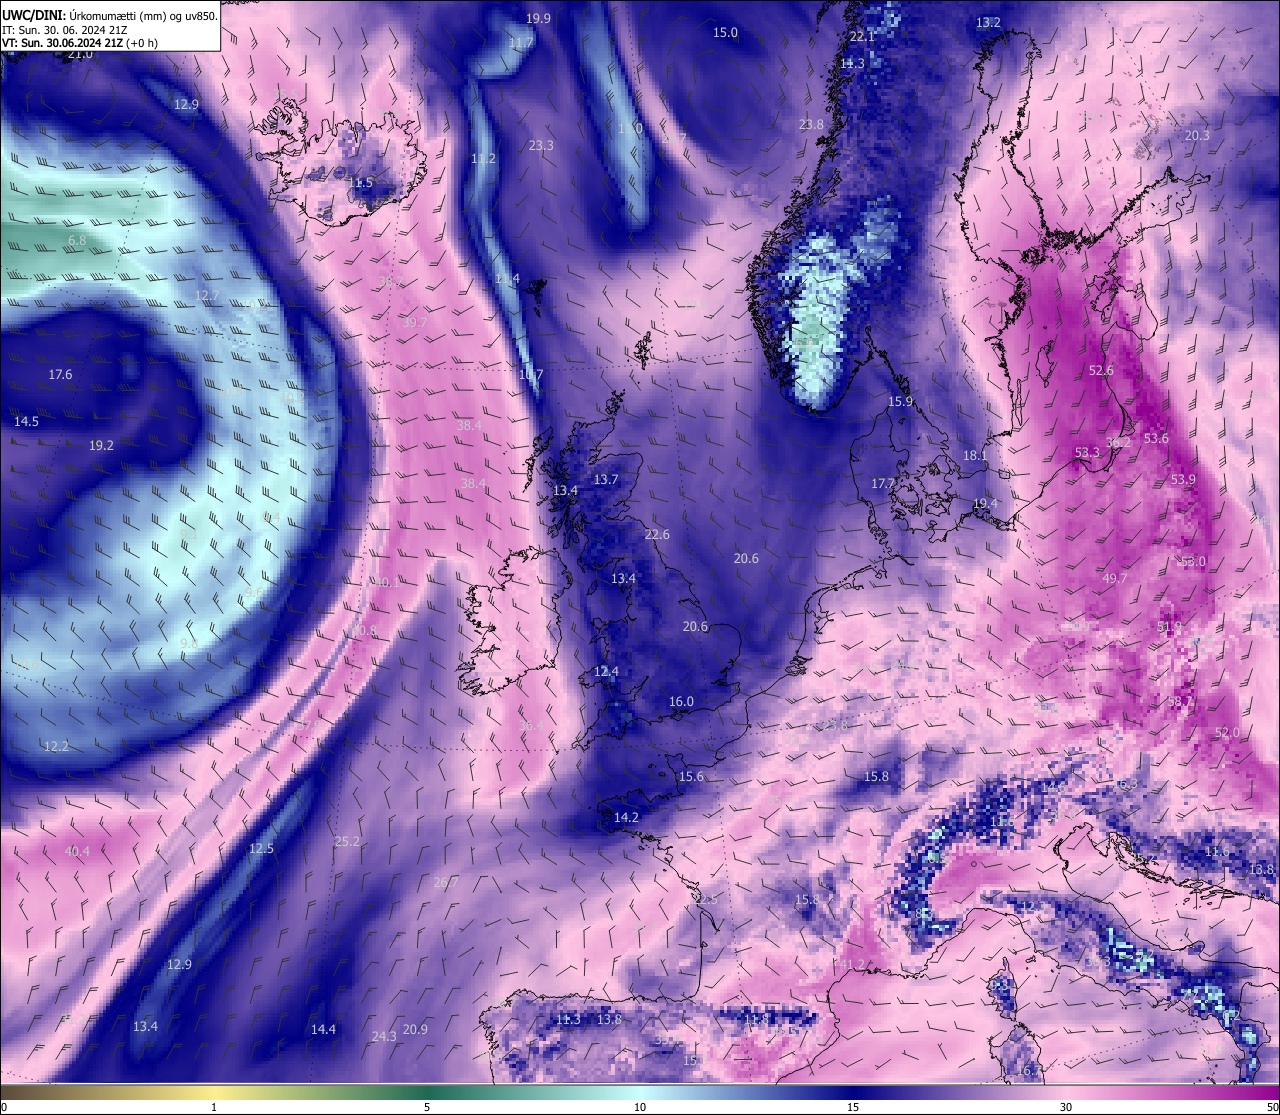Viewport: 1280px width, 1115px height.
Task: Click the 16.0 value over southern England
Action: [681, 702]
